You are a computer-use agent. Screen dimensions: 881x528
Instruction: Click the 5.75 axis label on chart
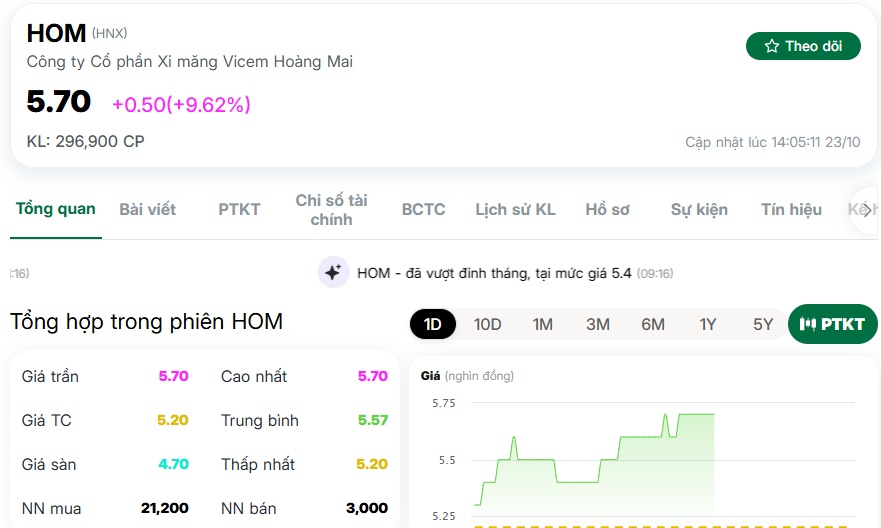point(444,403)
